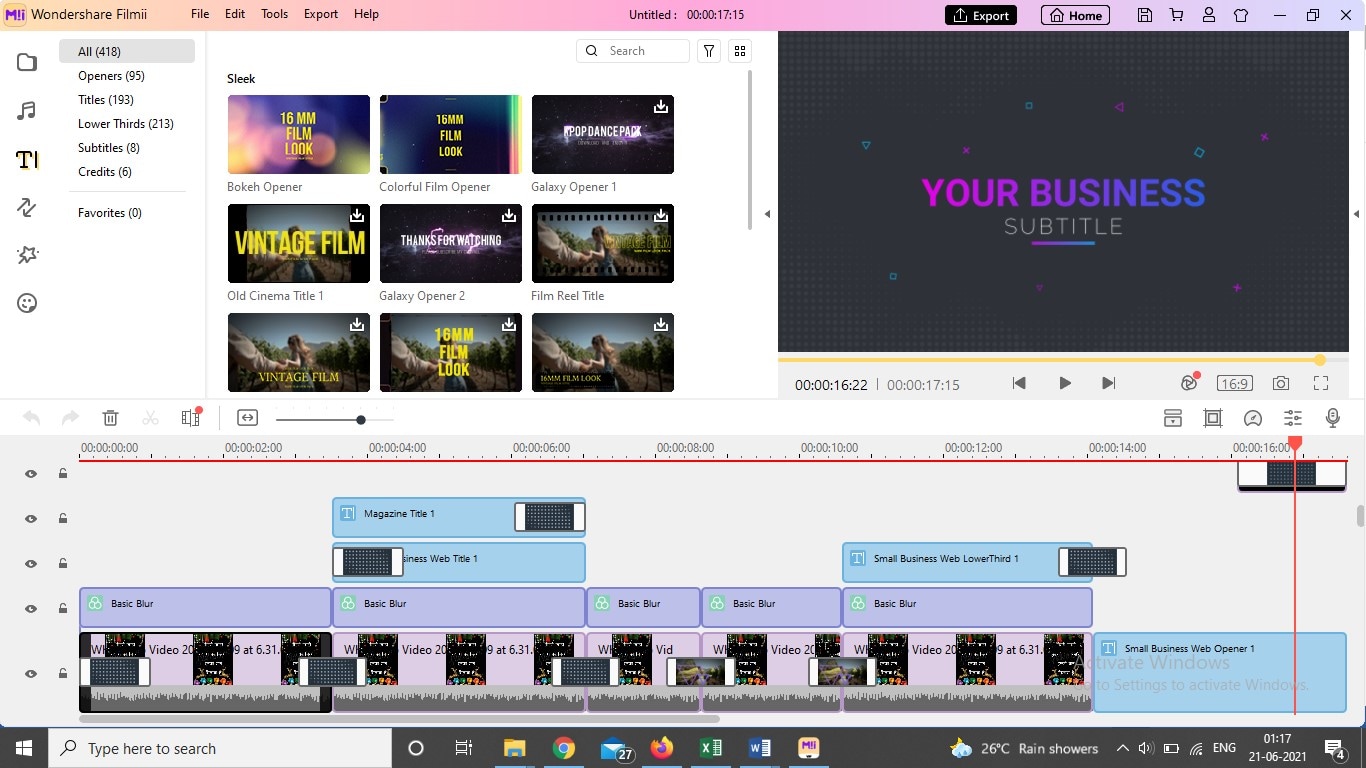Hide the main video track

pos(31,674)
